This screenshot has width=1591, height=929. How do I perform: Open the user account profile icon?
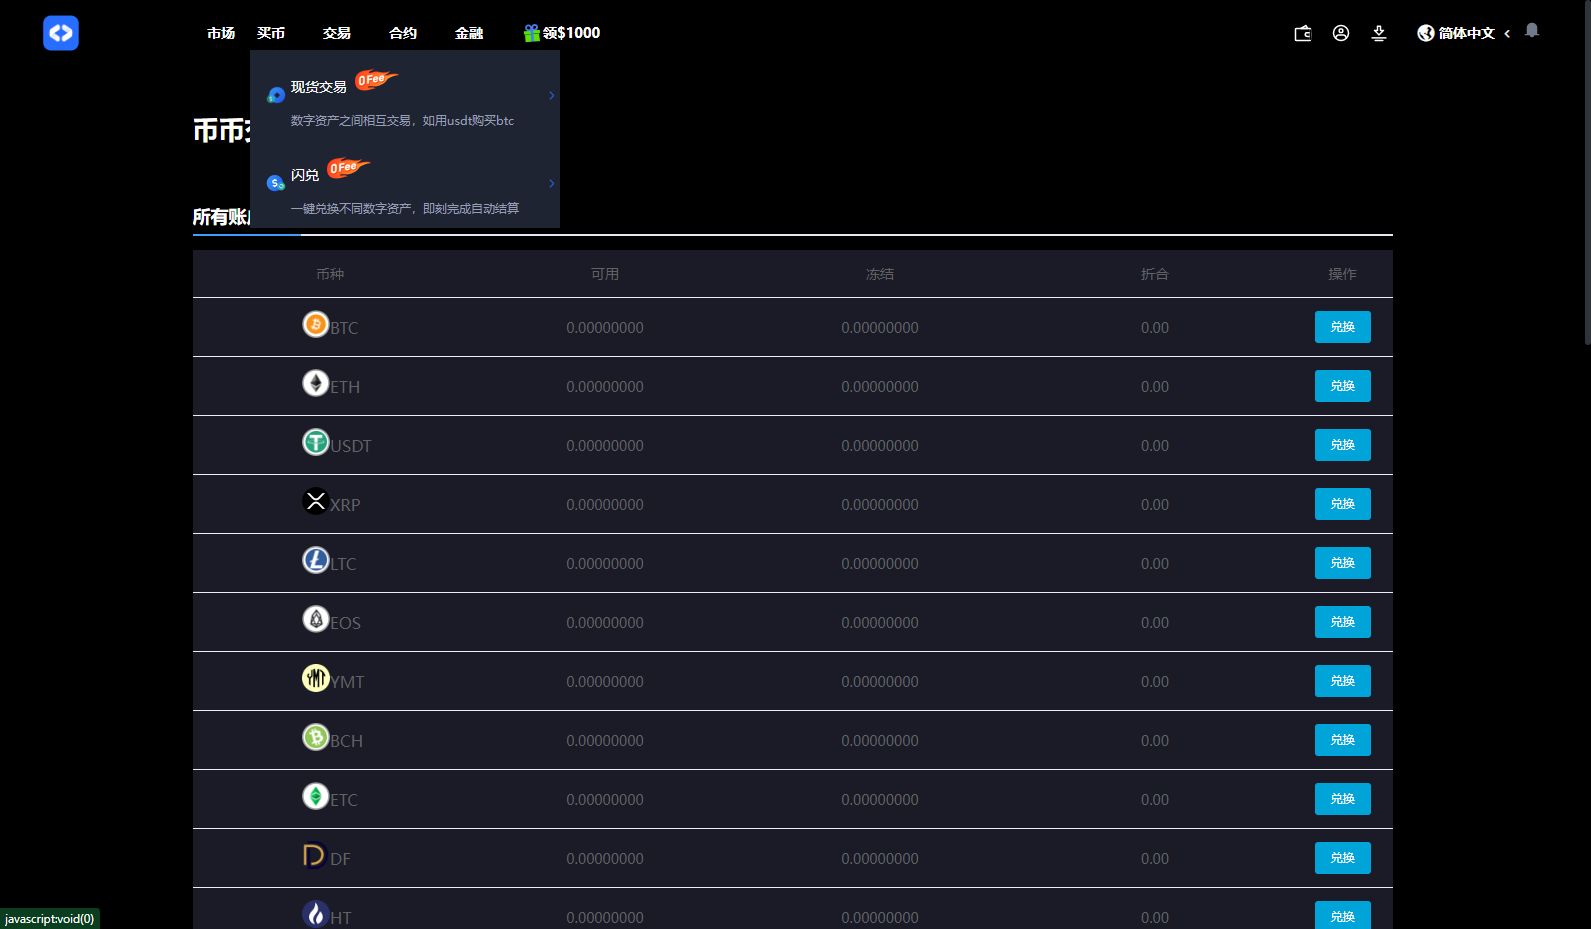1341,33
